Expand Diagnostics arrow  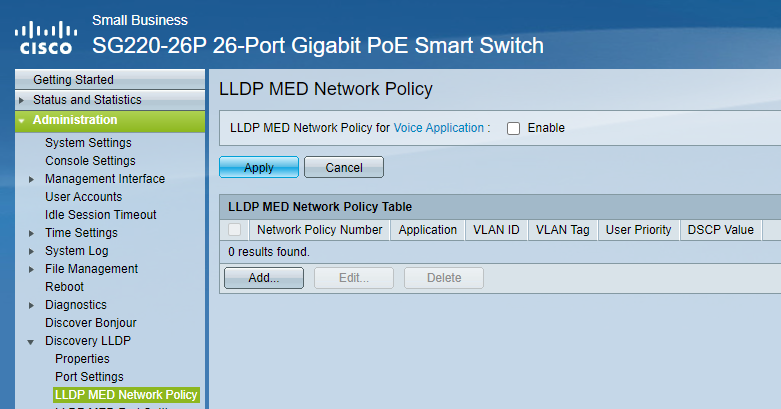click(31, 305)
